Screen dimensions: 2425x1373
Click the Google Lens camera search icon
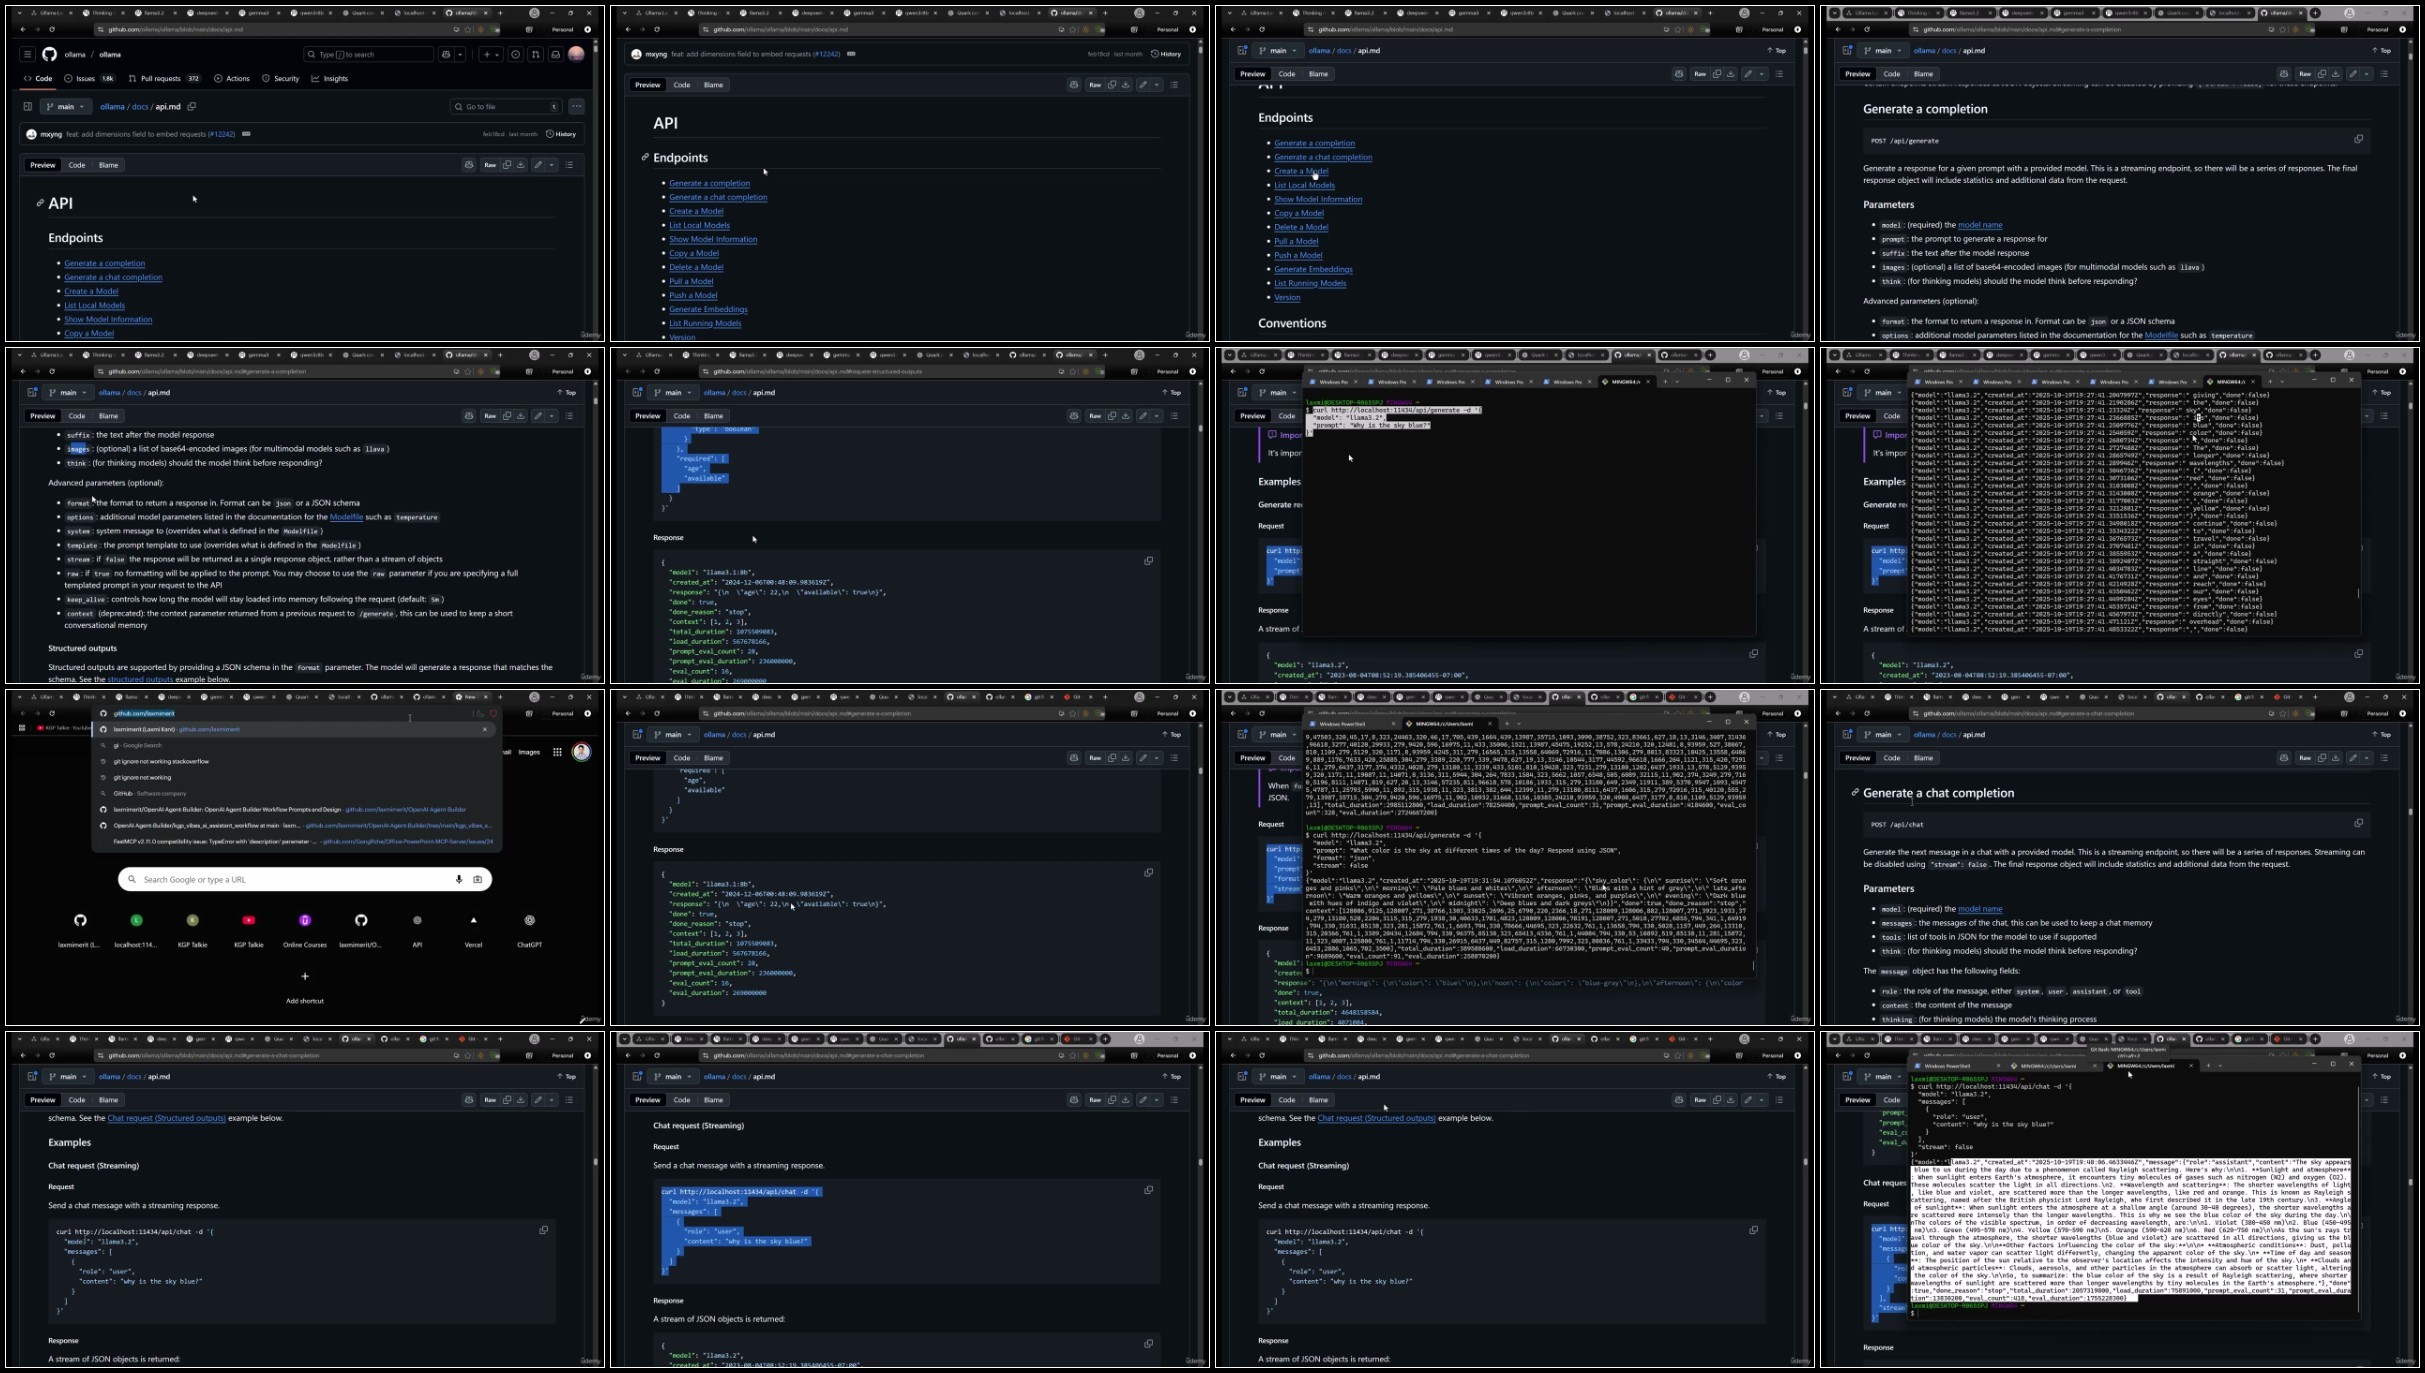[478, 879]
